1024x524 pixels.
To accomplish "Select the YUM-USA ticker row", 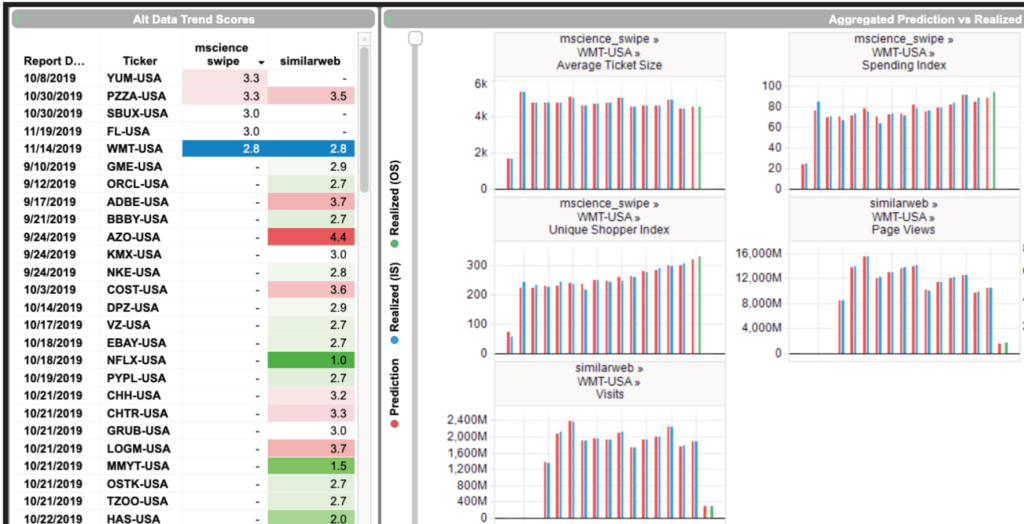I will pyautogui.click(x=185, y=78).
